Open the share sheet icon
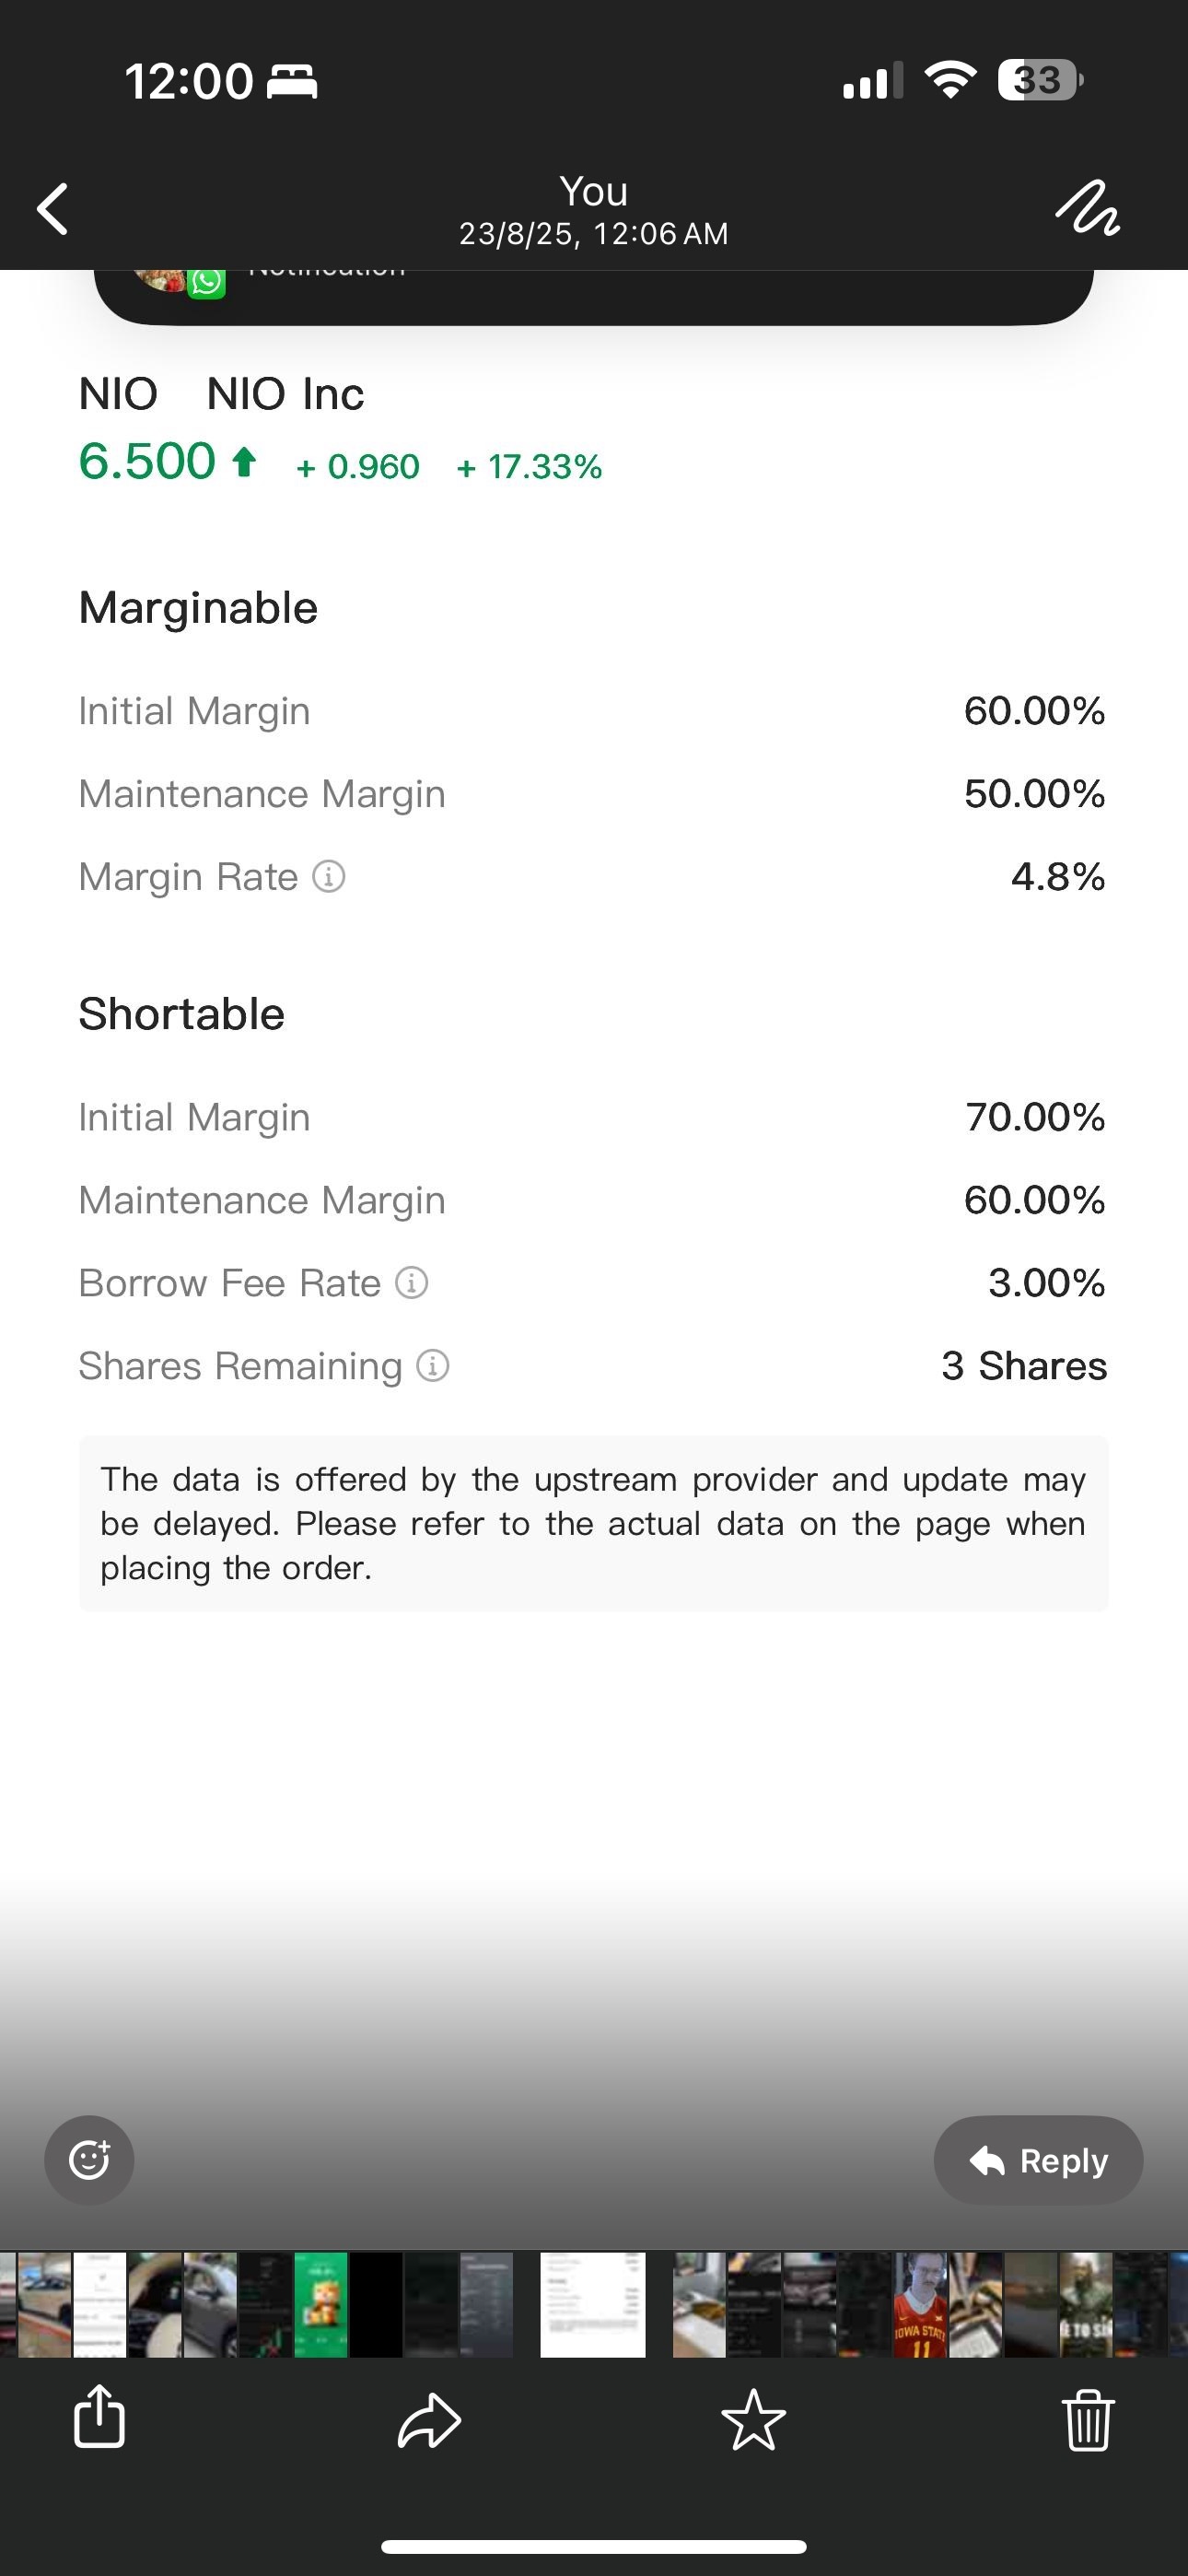 (99, 2417)
